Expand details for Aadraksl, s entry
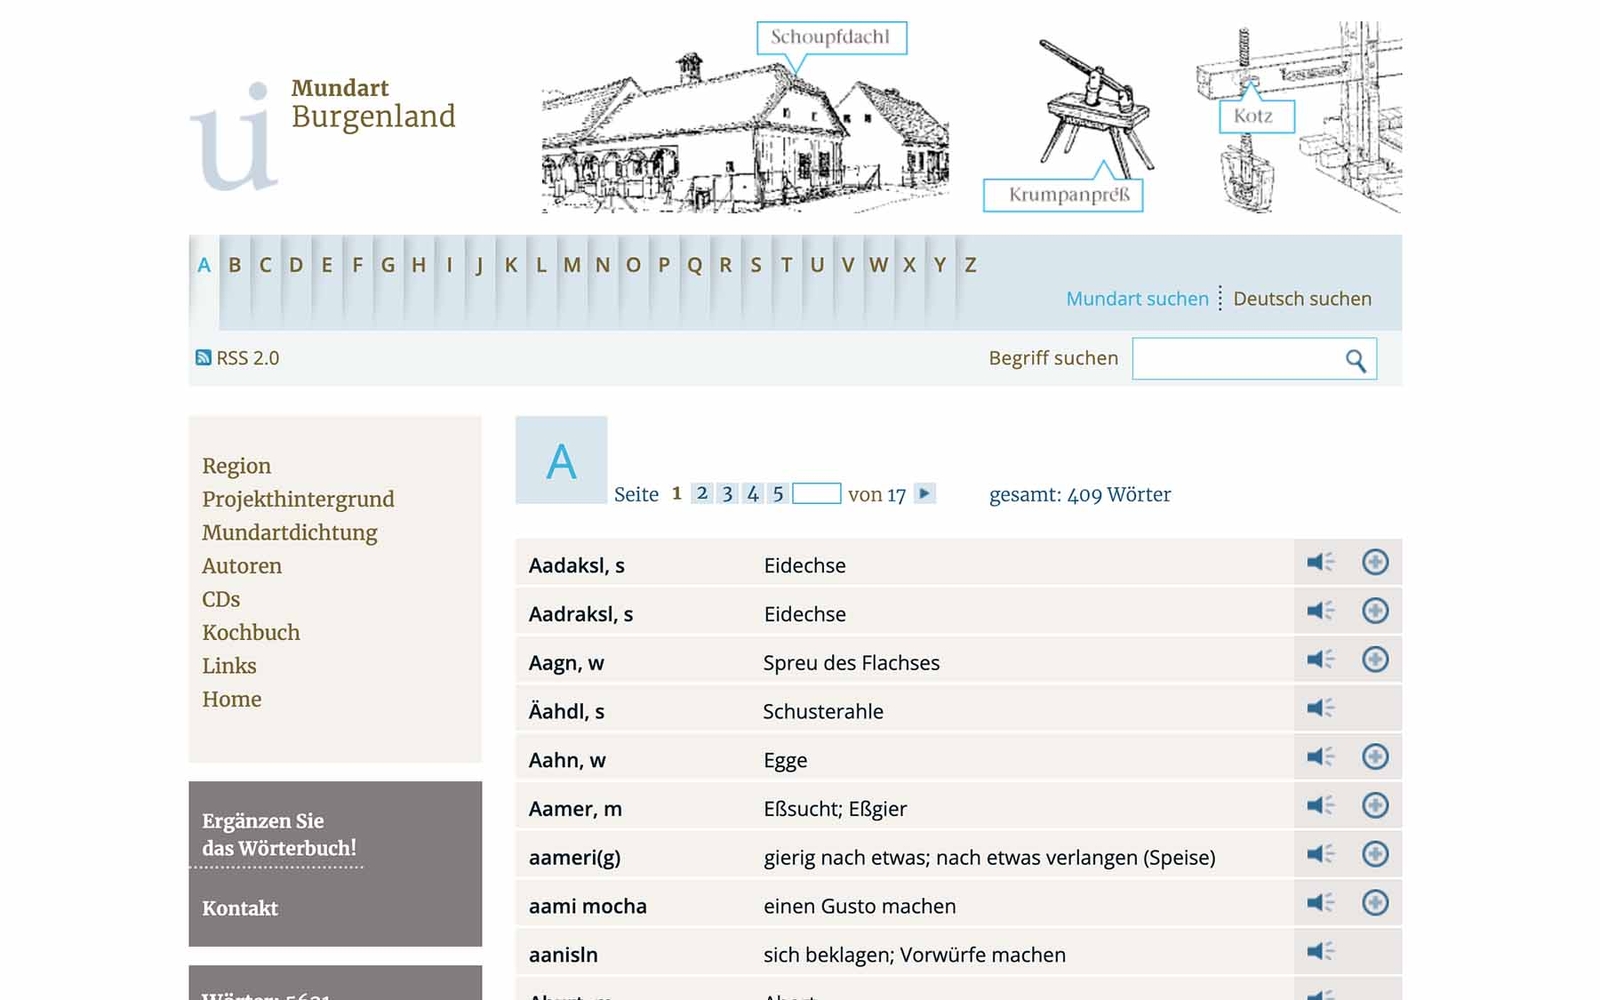Image resolution: width=1600 pixels, height=1000 pixels. point(1375,611)
